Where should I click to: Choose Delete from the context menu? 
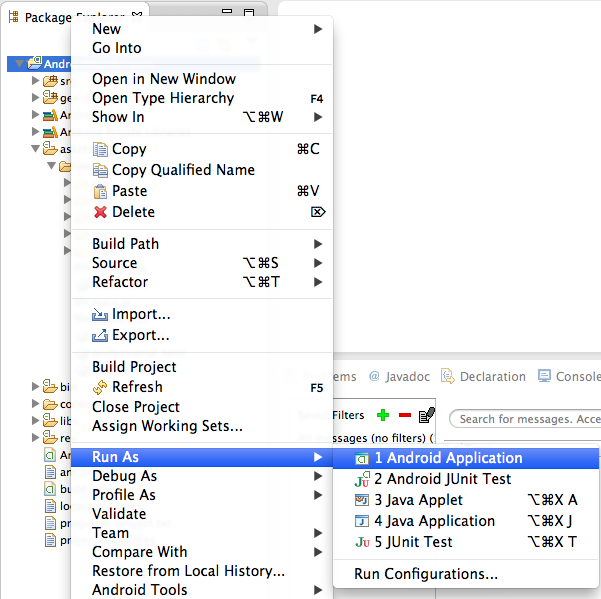202,212
